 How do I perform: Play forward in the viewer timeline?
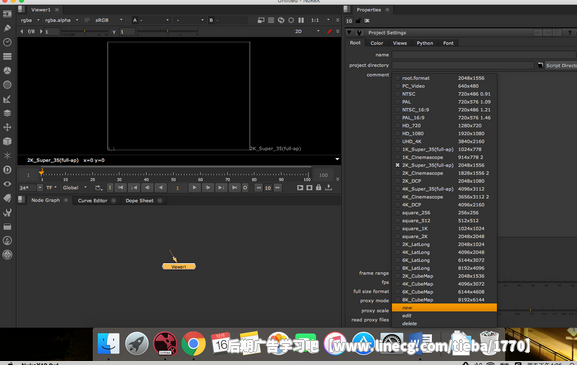(194, 188)
